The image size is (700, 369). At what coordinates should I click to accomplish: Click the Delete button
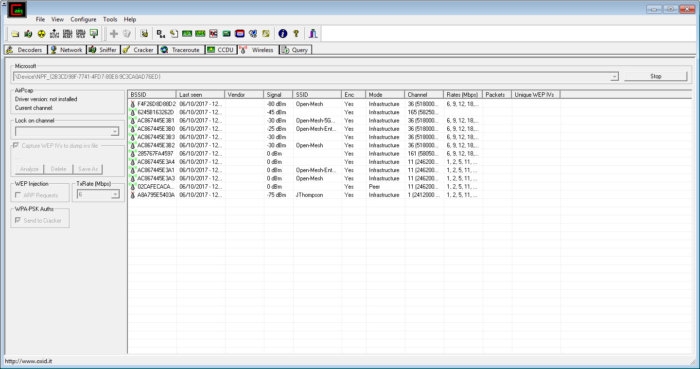(58, 169)
